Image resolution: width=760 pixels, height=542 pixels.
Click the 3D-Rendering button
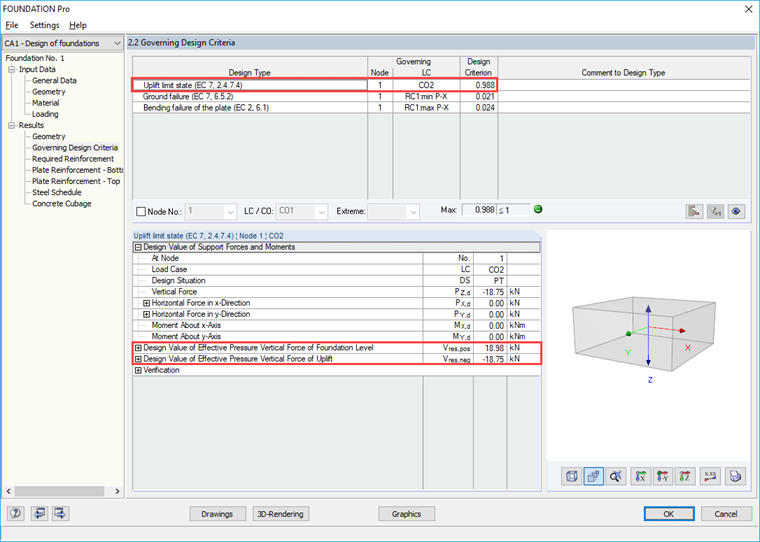pos(281,514)
